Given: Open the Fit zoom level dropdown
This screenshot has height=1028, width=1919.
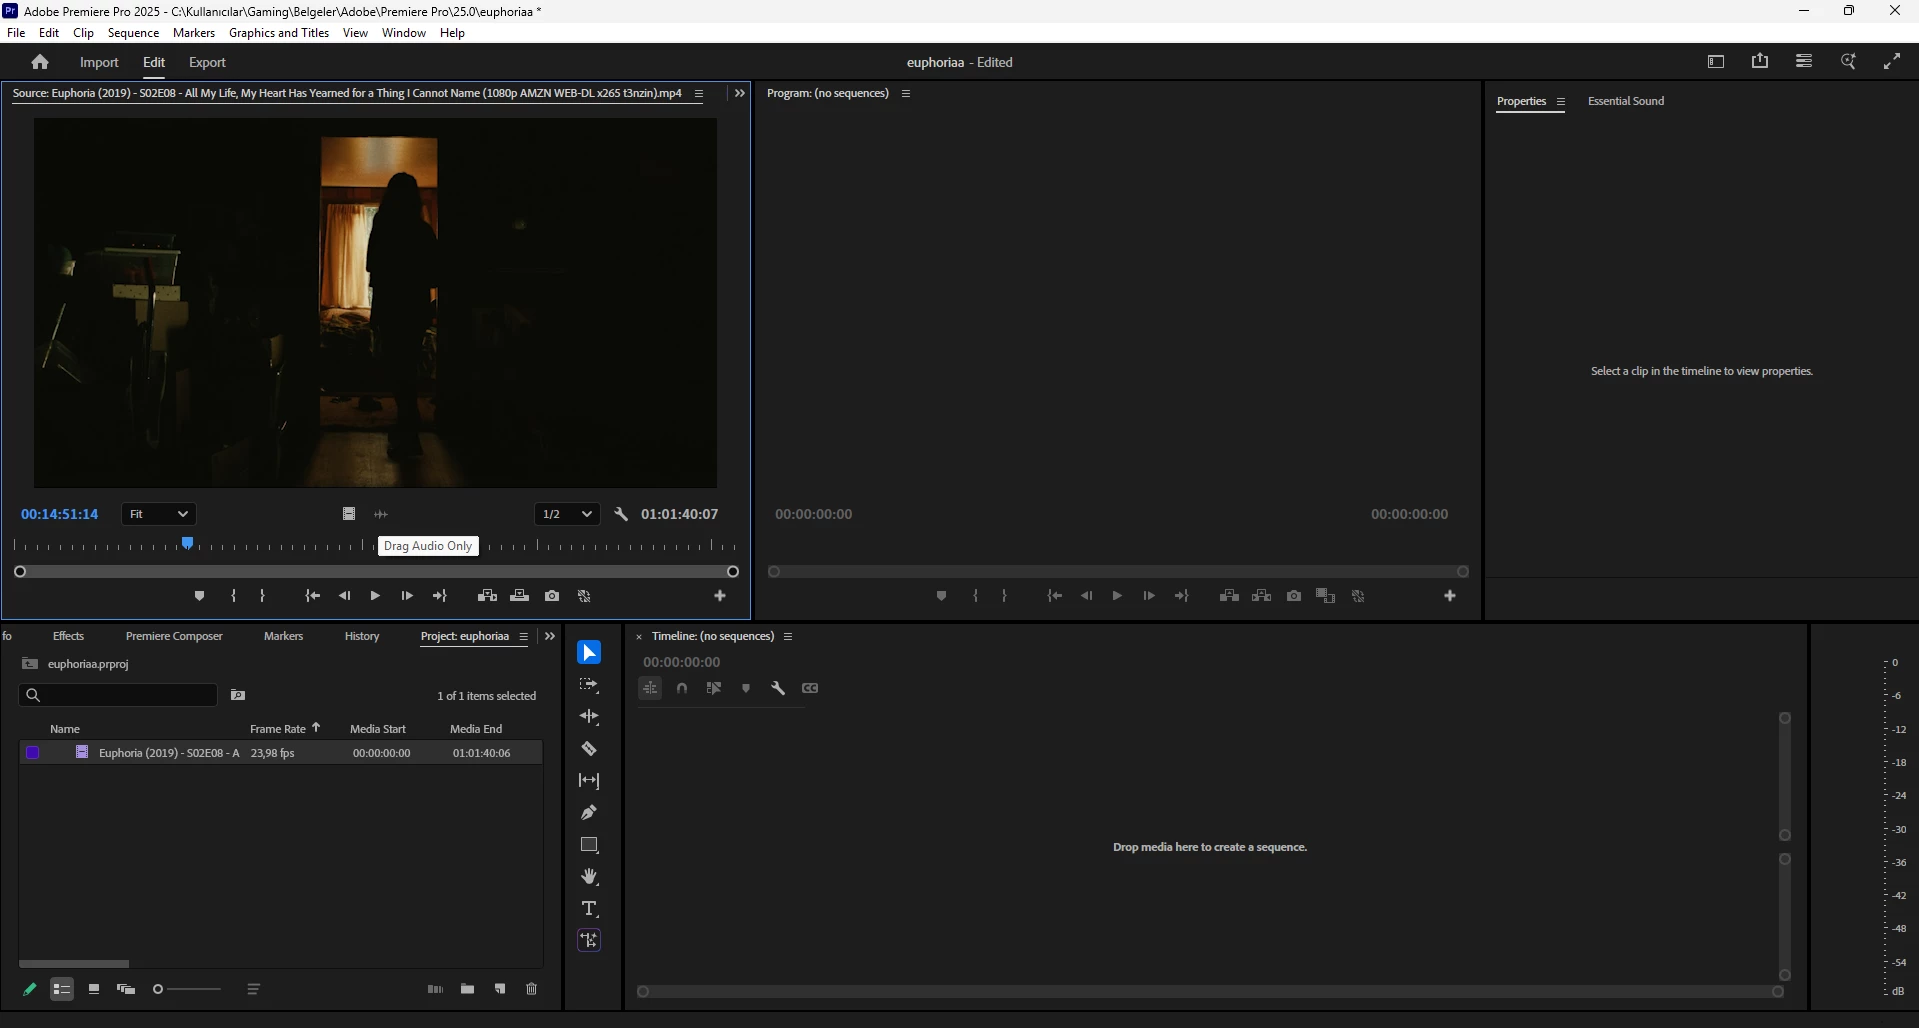Looking at the screenshot, I should click(x=159, y=514).
